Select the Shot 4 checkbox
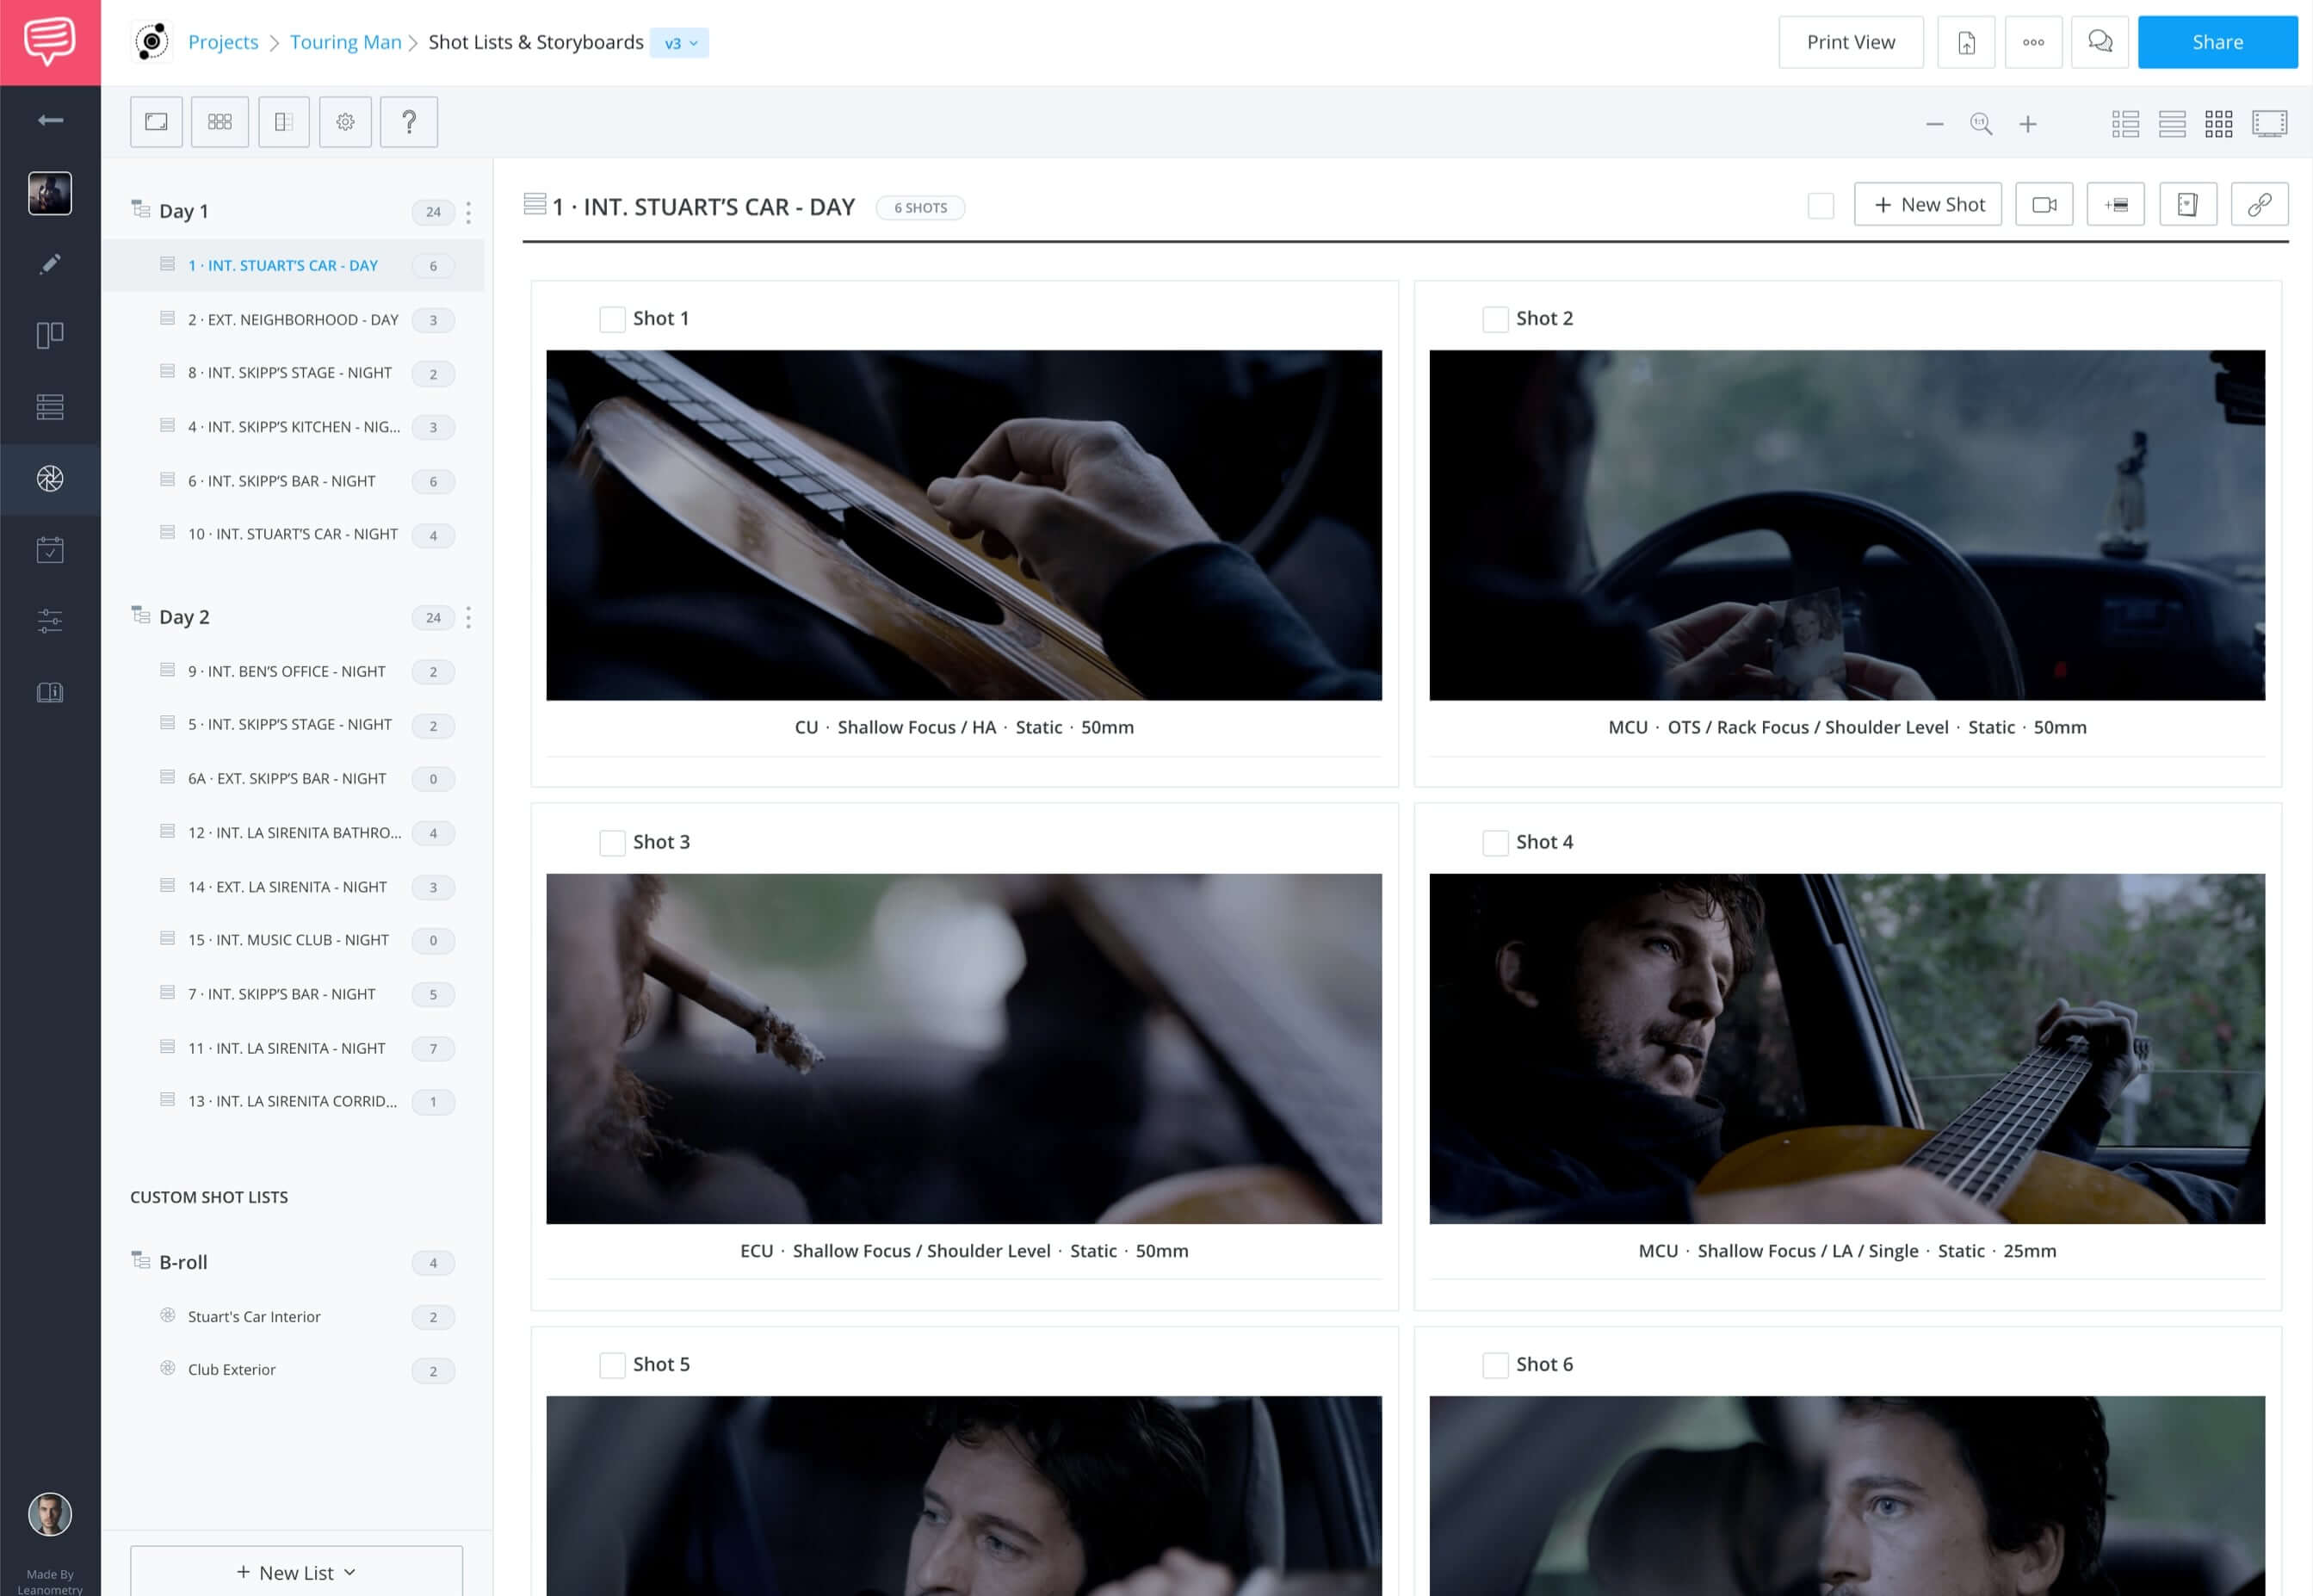The height and width of the screenshot is (1596, 2313). pyautogui.click(x=1496, y=842)
